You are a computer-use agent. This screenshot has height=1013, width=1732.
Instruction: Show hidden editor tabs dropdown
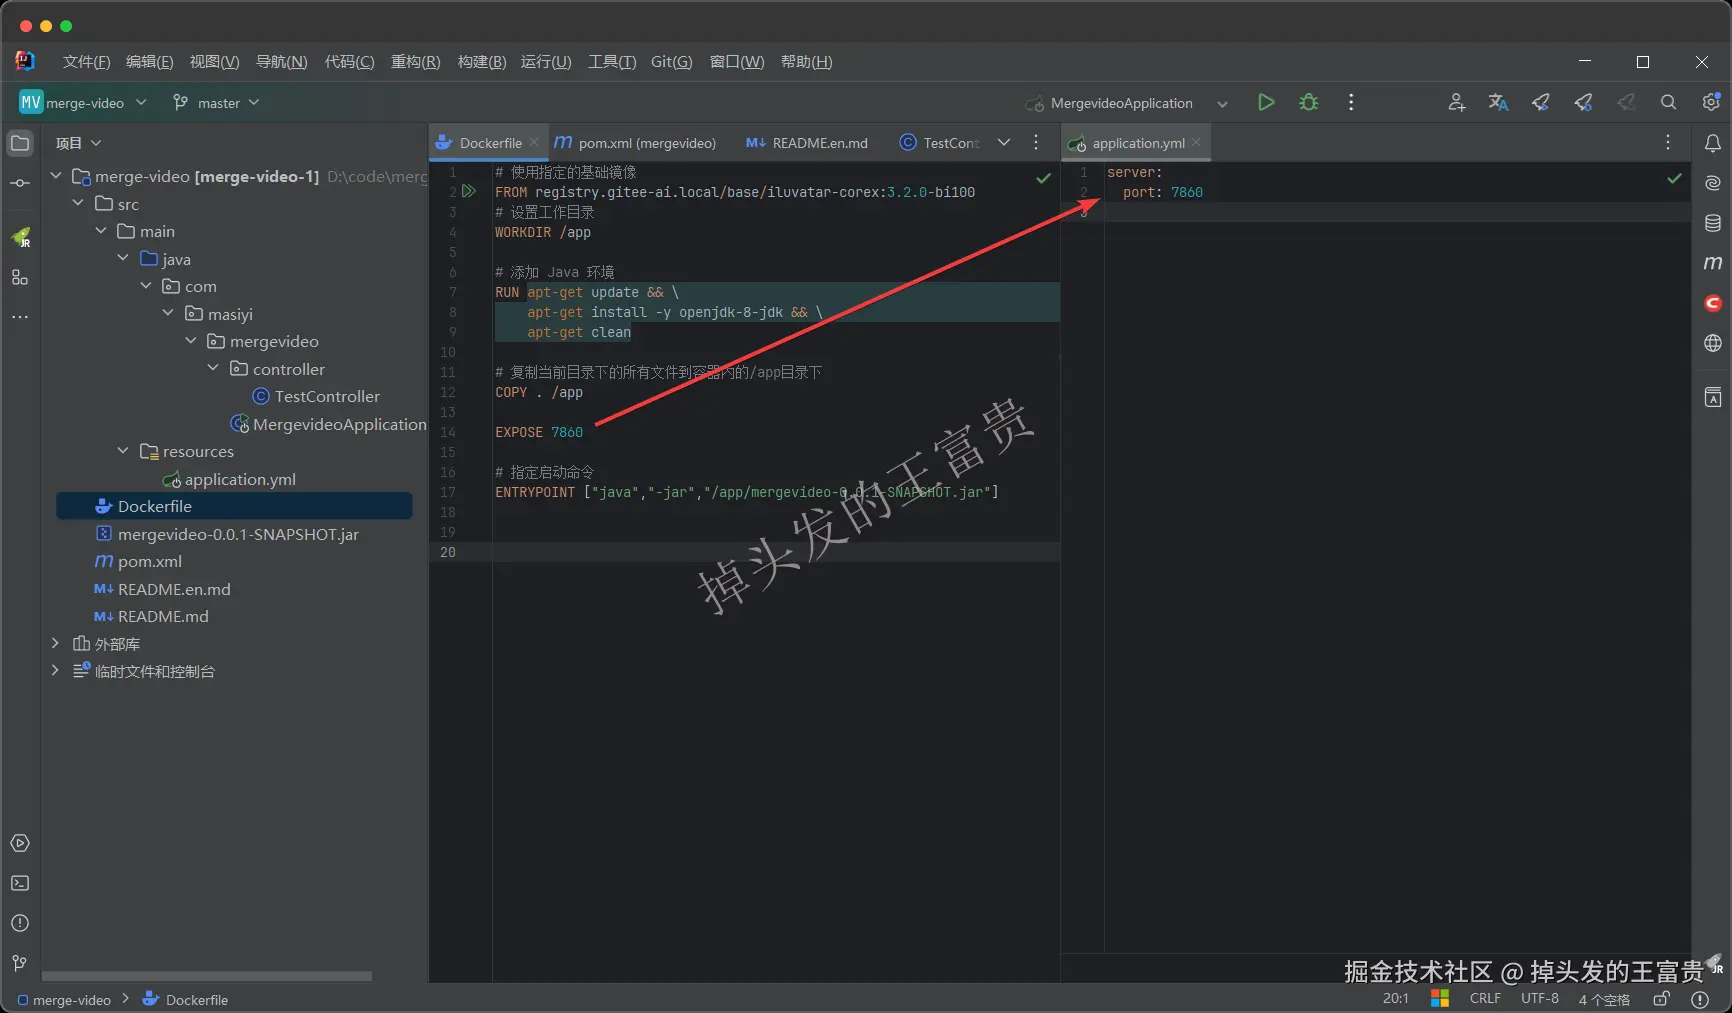click(1004, 142)
